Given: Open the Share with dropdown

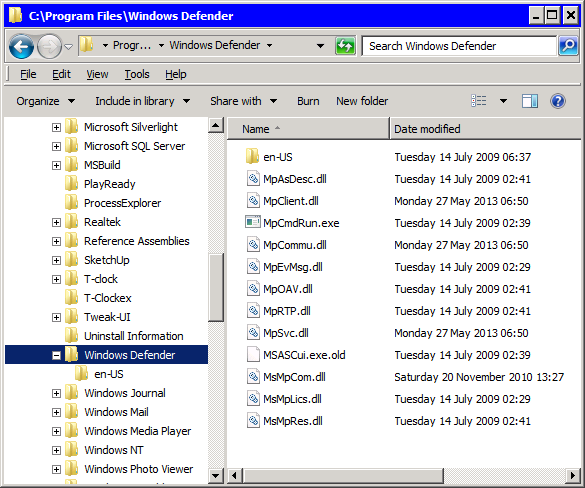Looking at the screenshot, I should pyautogui.click(x=244, y=101).
